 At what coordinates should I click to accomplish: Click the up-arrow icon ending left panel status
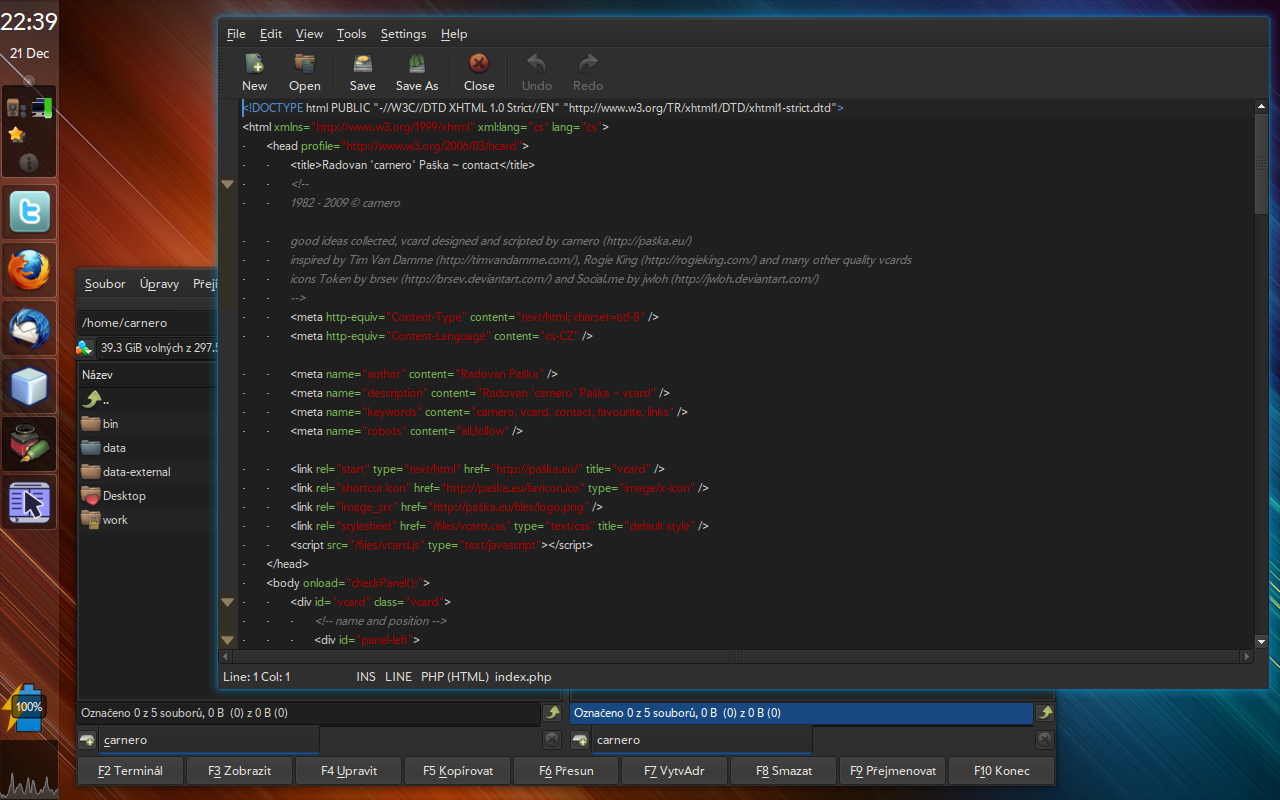[552, 713]
